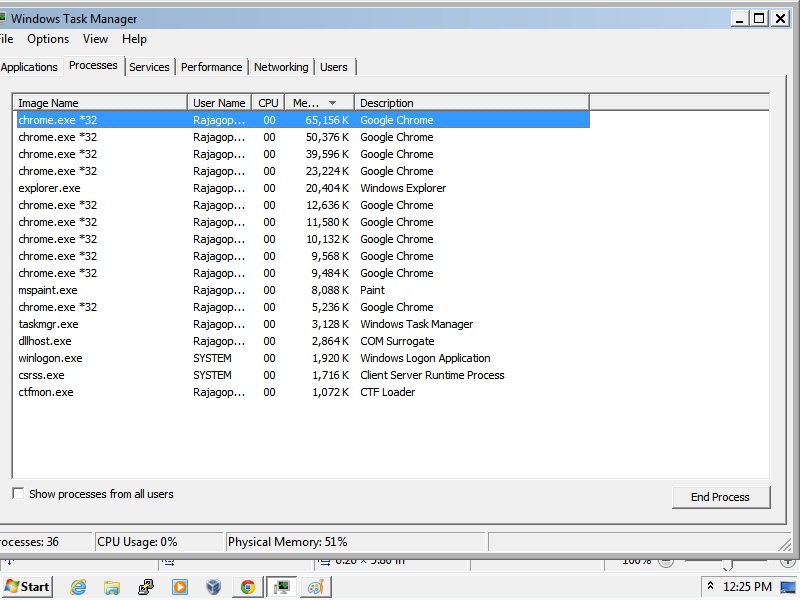Viewport: 800px width, 600px height.
Task: Click the zoom slider thumb in Paint
Action: click(x=728, y=564)
